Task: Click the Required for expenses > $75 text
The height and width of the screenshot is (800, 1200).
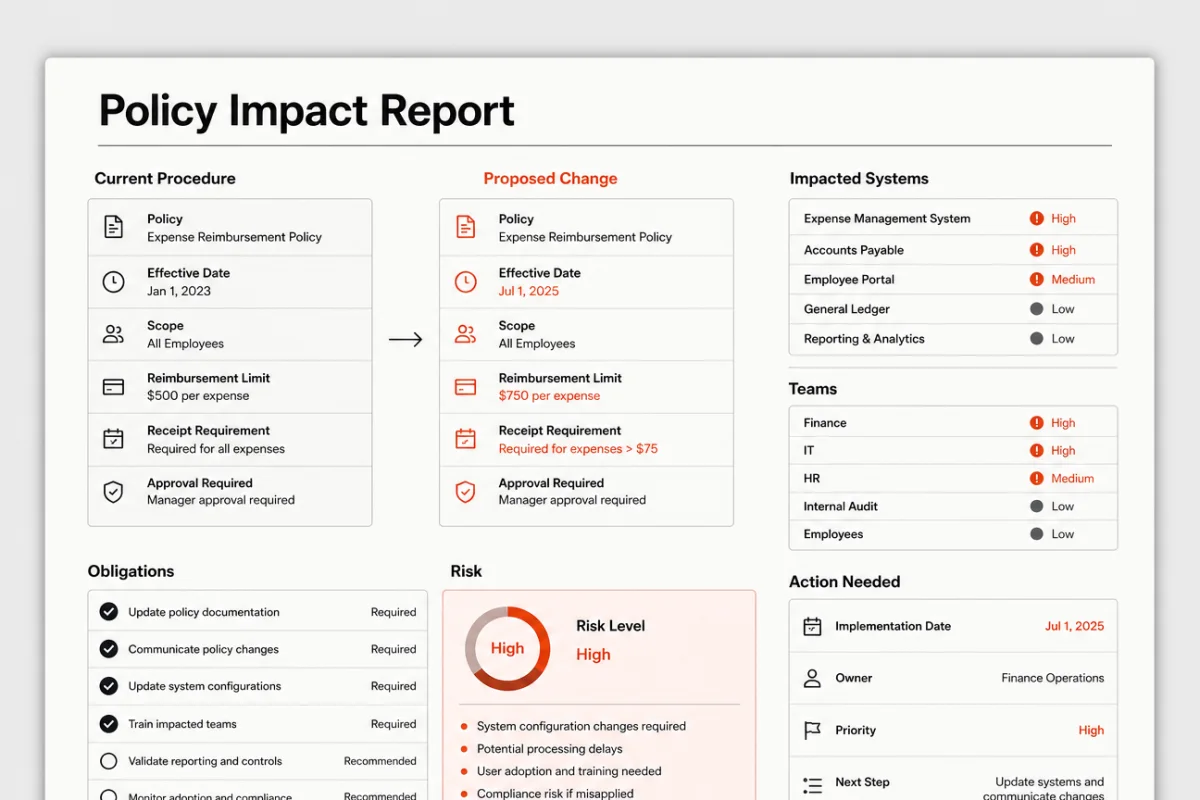Action: [x=578, y=449]
